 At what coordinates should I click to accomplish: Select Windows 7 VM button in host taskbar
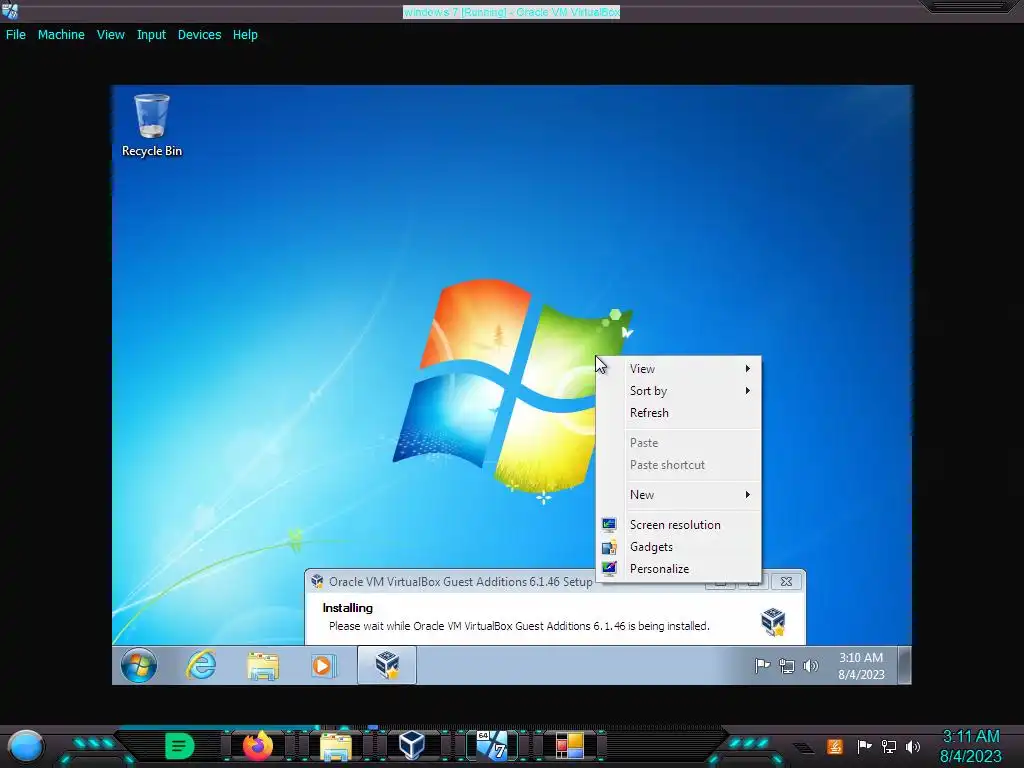(x=492, y=746)
